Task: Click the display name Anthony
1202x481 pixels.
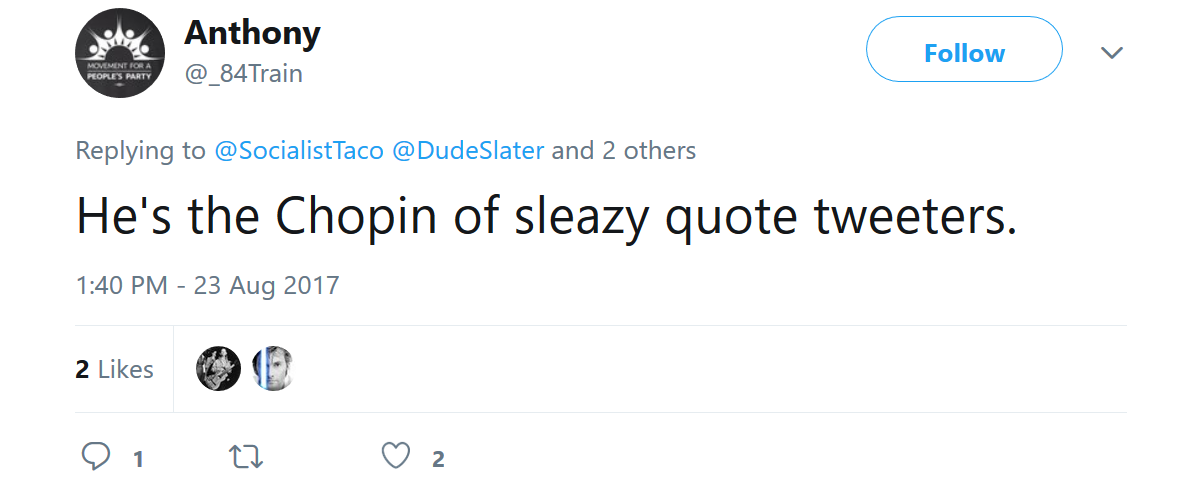Action: pyautogui.click(x=252, y=33)
